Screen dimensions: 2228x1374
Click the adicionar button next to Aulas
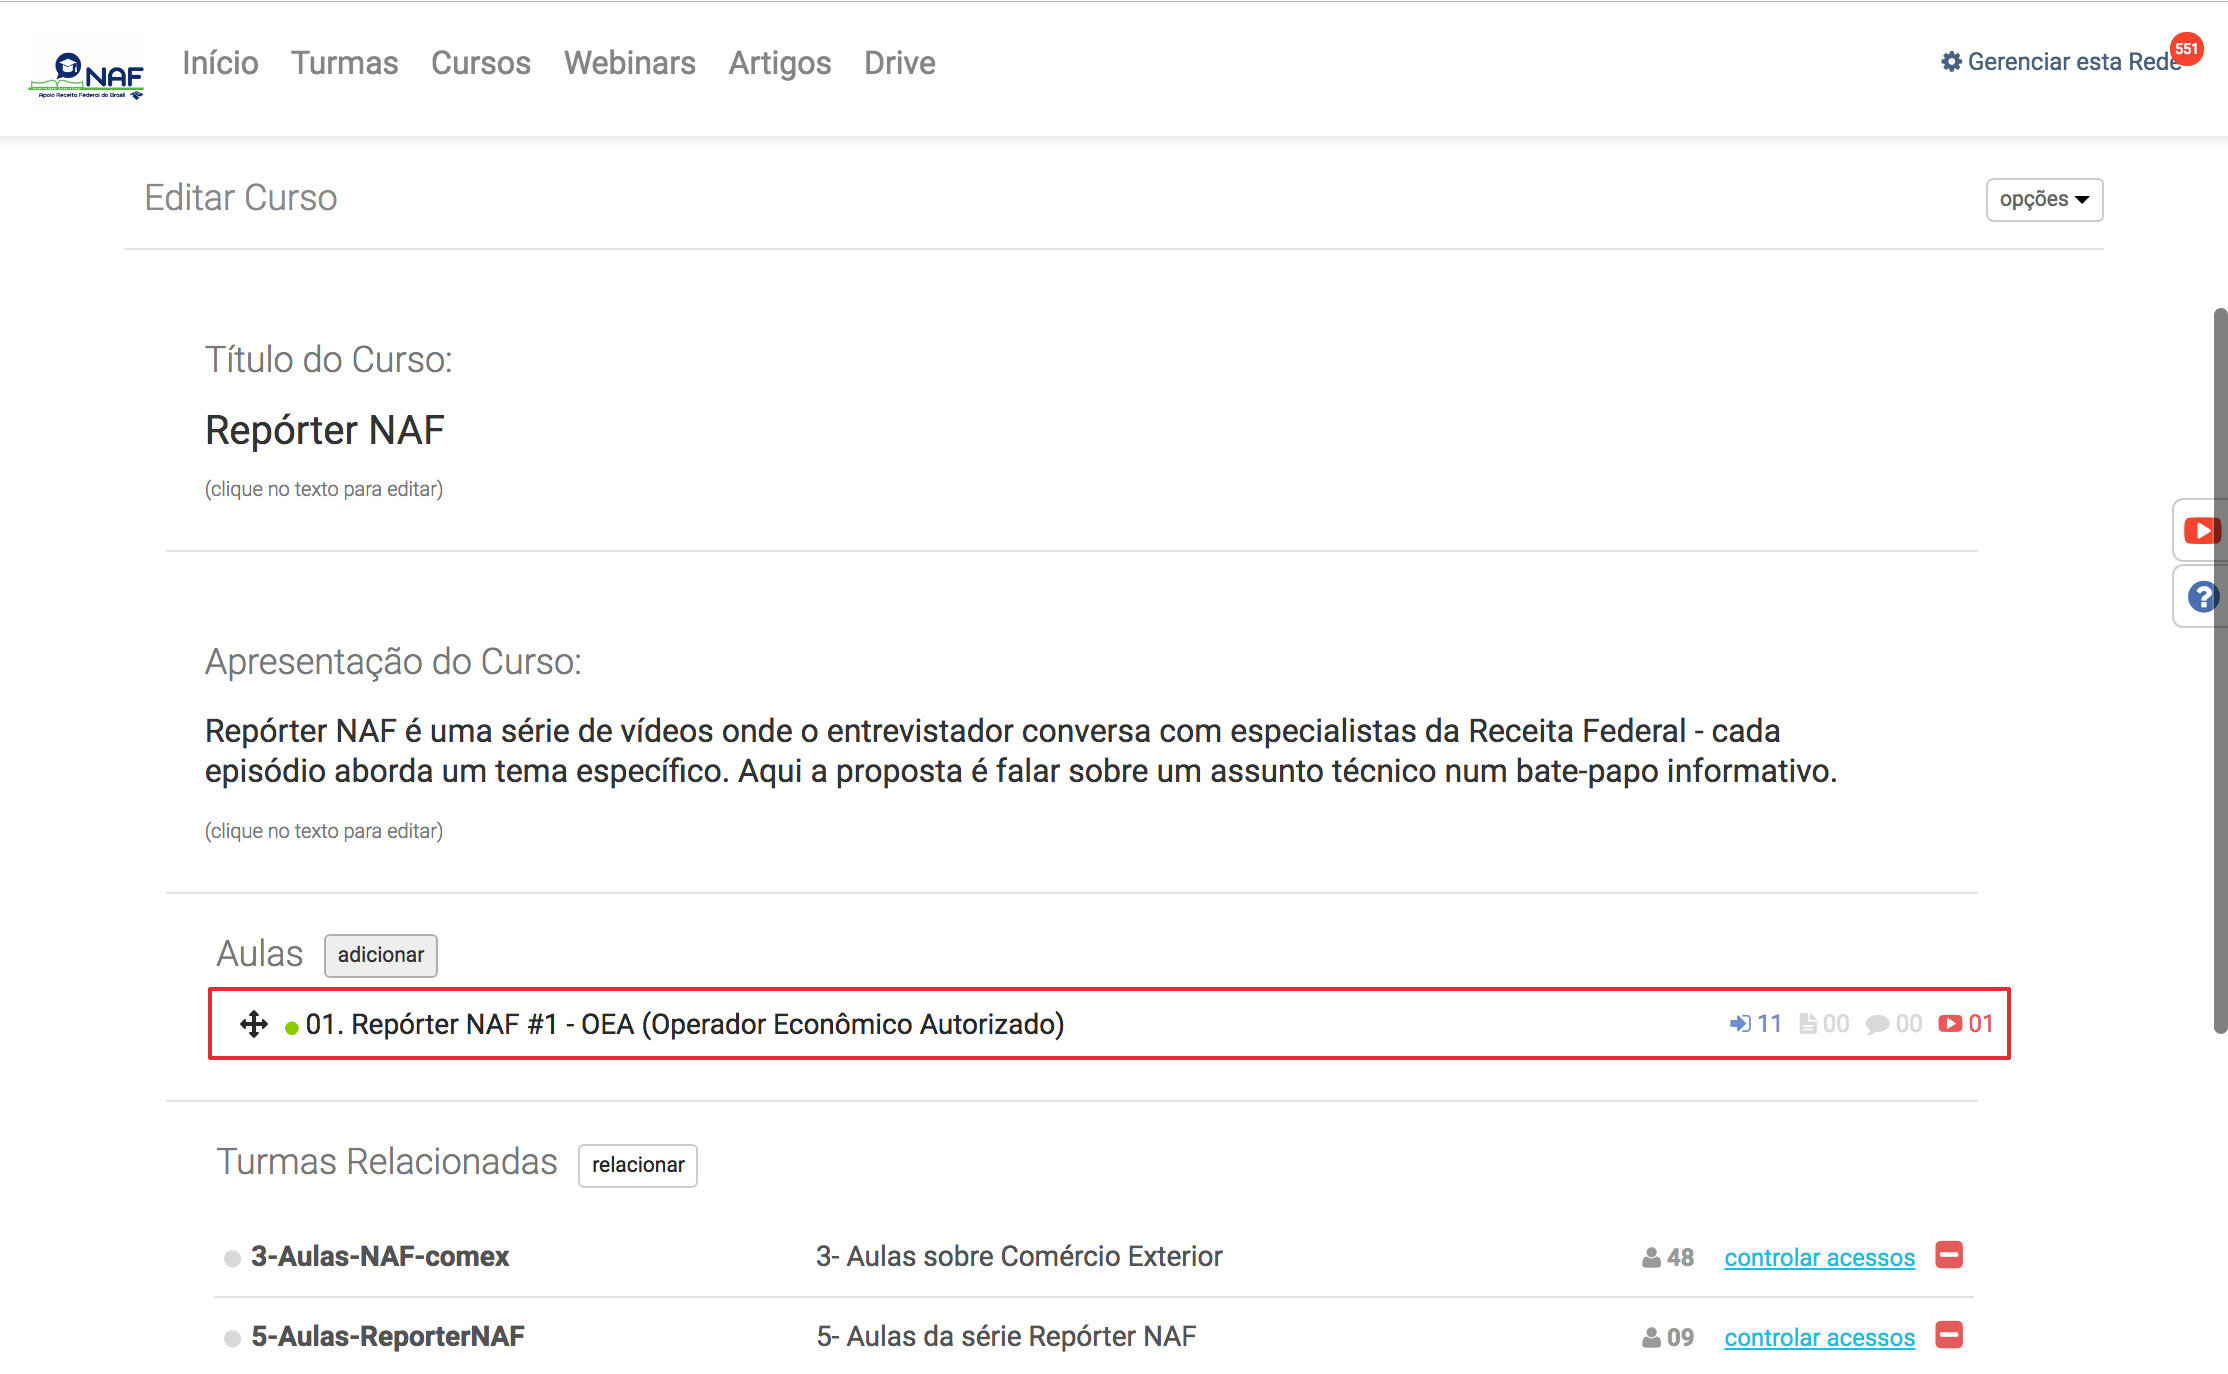pyautogui.click(x=380, y=955)
